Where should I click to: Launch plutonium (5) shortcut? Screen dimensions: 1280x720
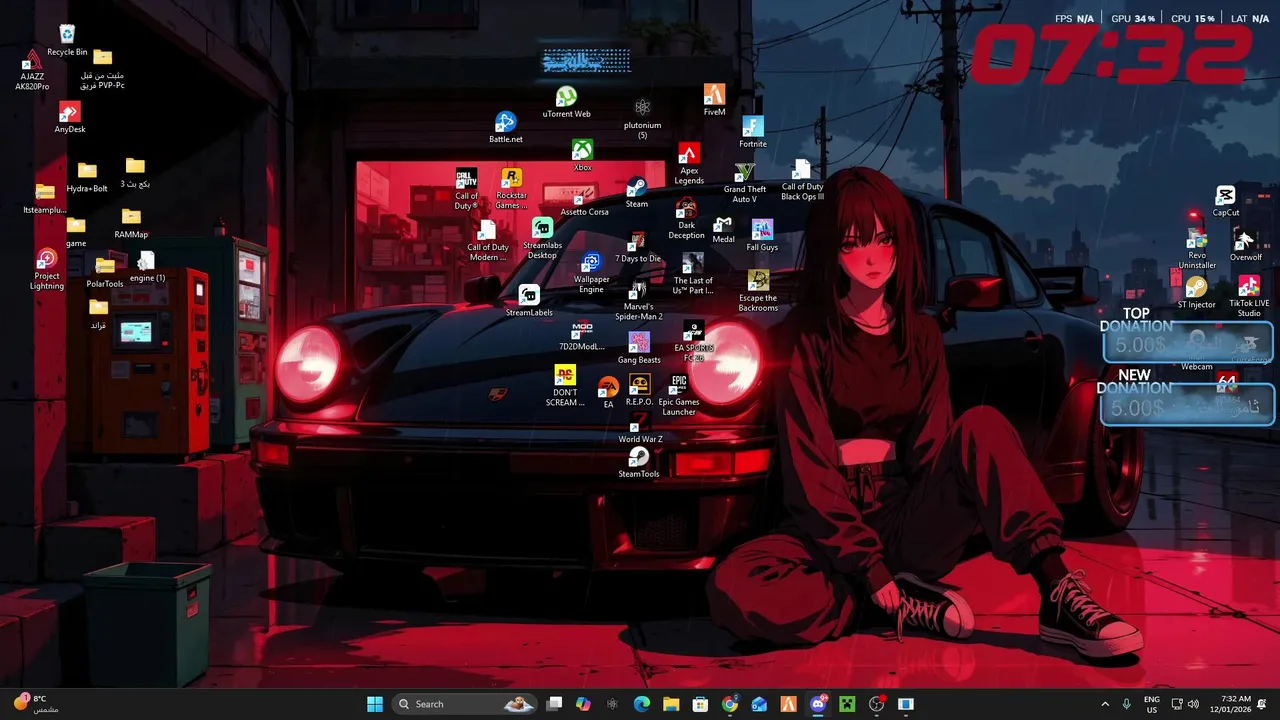pyautogui.click(x=642, y=118)
